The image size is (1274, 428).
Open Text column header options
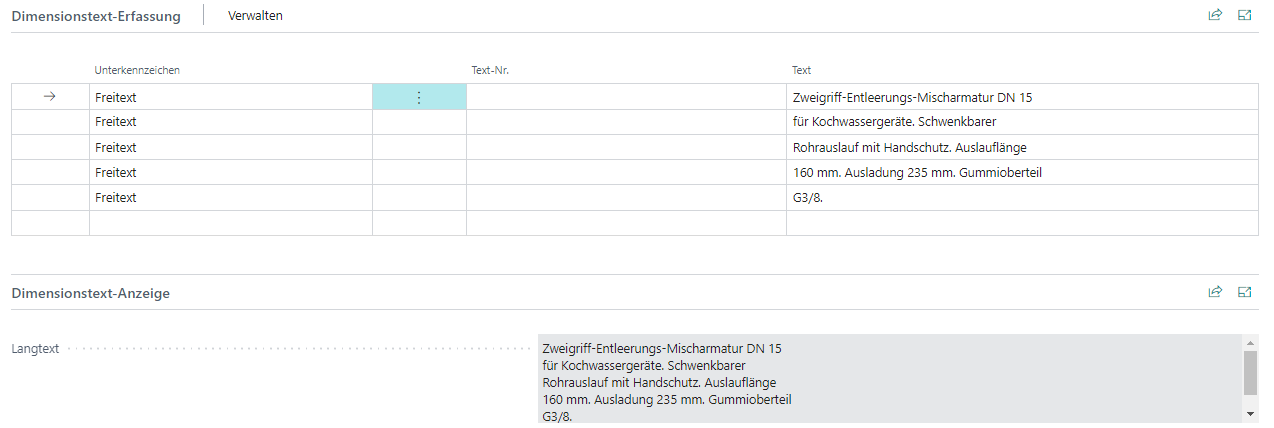[801, 70]
